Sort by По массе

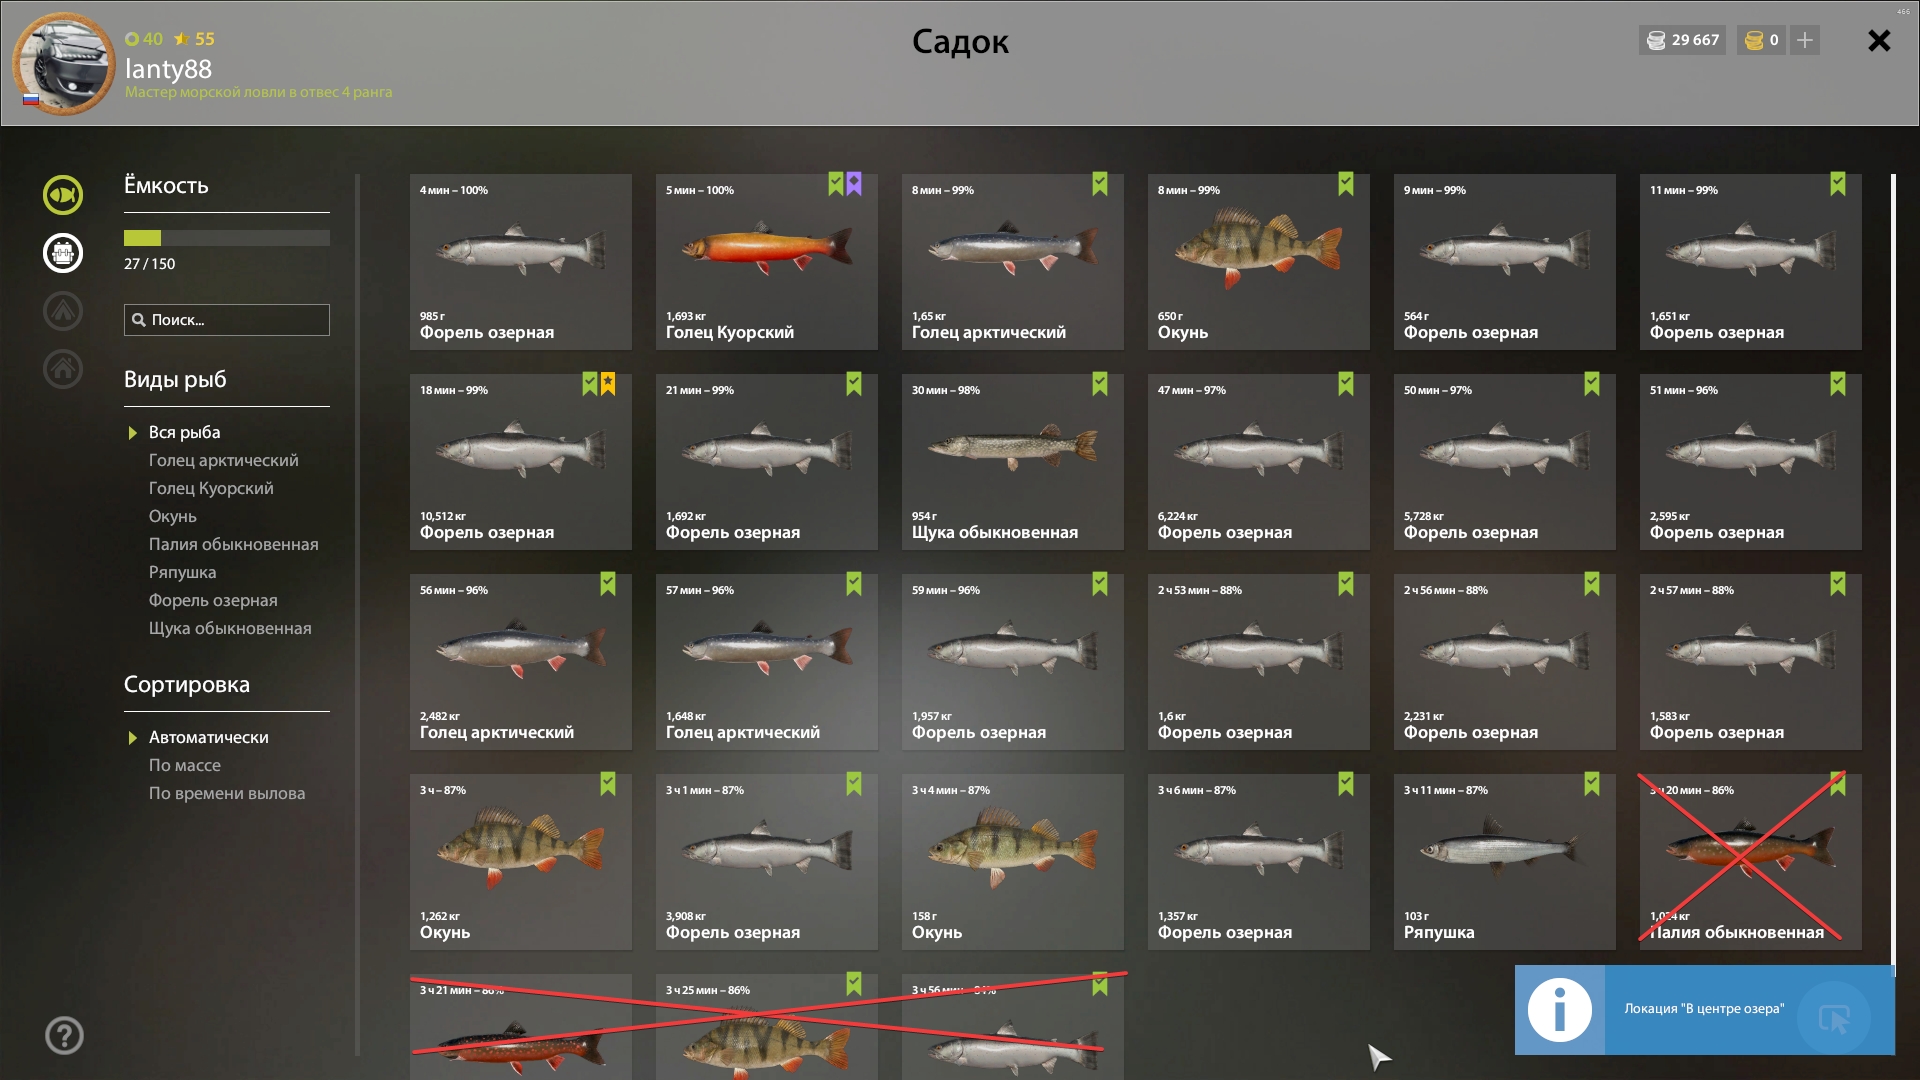[x=185, y=765]
